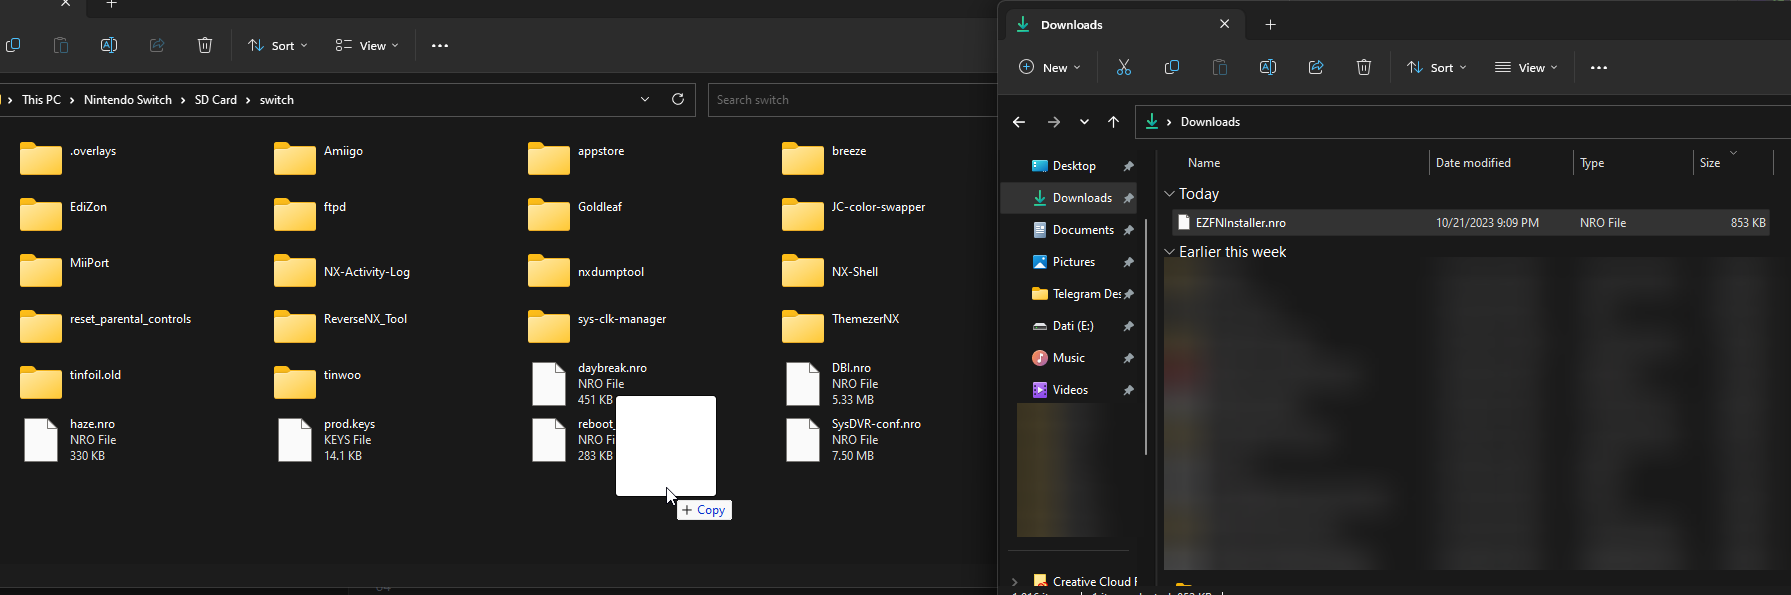
Task: Sort by Date modified column header
Action: pyautogui.click(x=1473, y=163)
